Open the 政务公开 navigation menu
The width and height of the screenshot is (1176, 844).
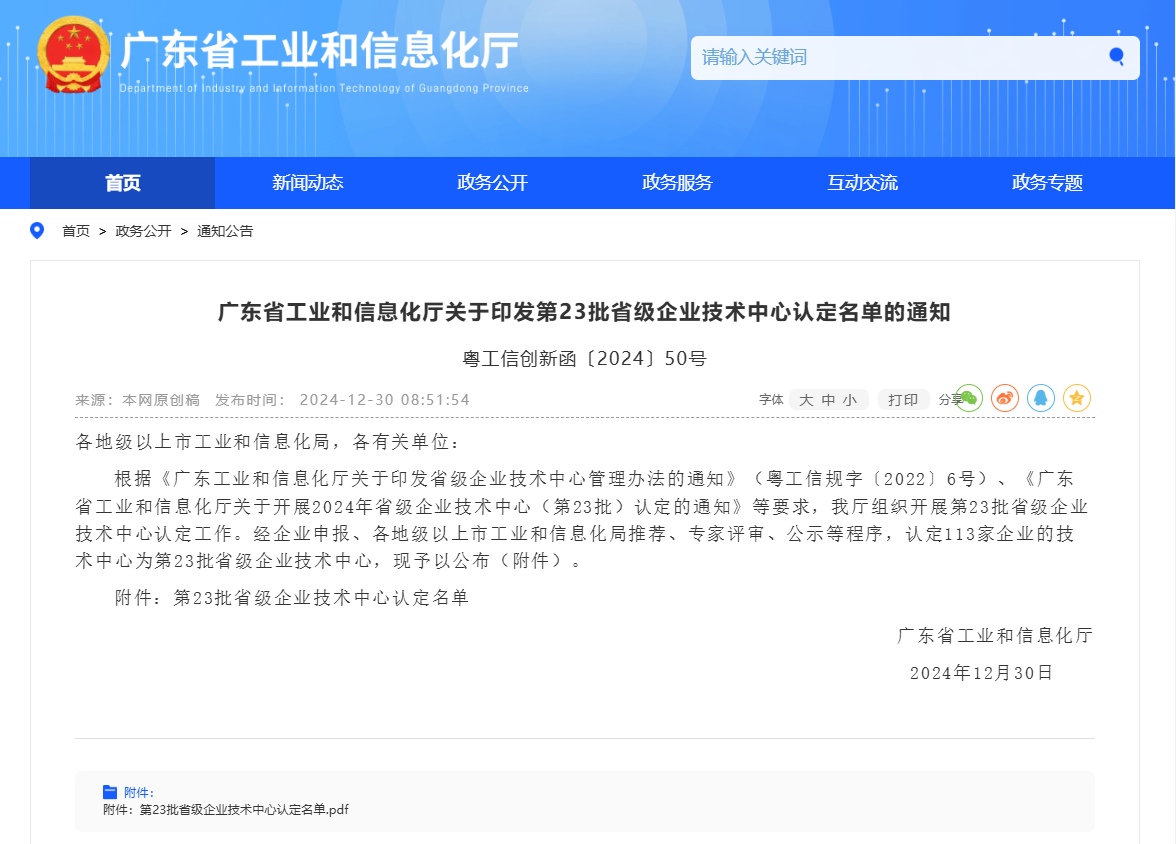tap(492, 183)
